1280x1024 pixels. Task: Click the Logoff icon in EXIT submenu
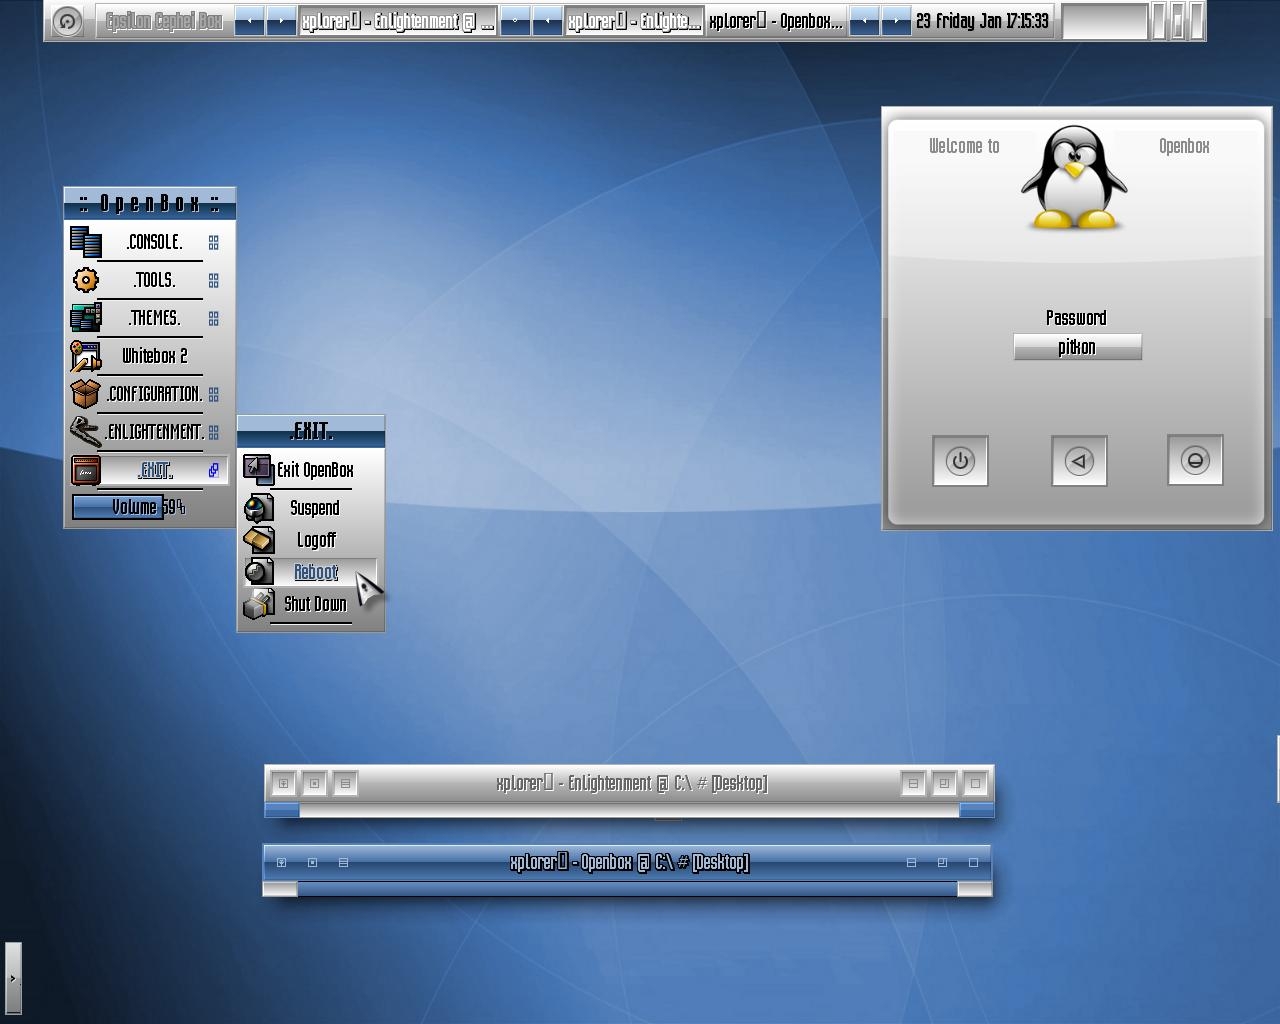point(259,540)
